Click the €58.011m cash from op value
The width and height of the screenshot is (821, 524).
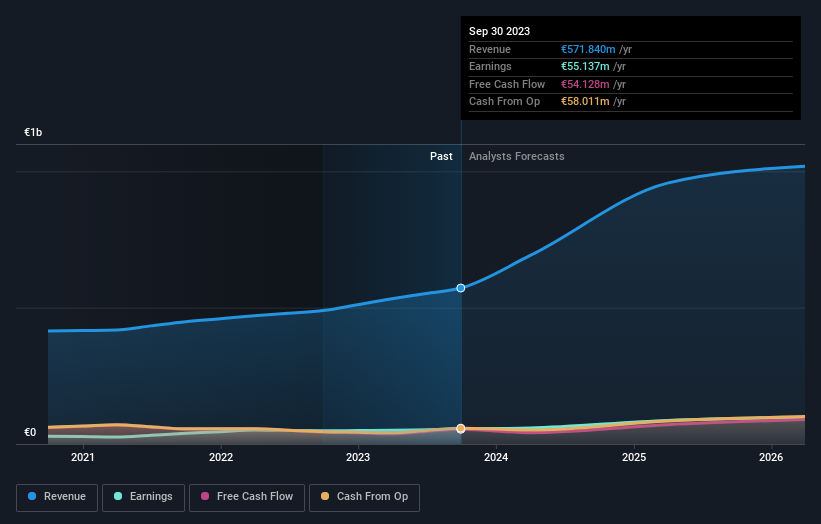tap(585, 102)
